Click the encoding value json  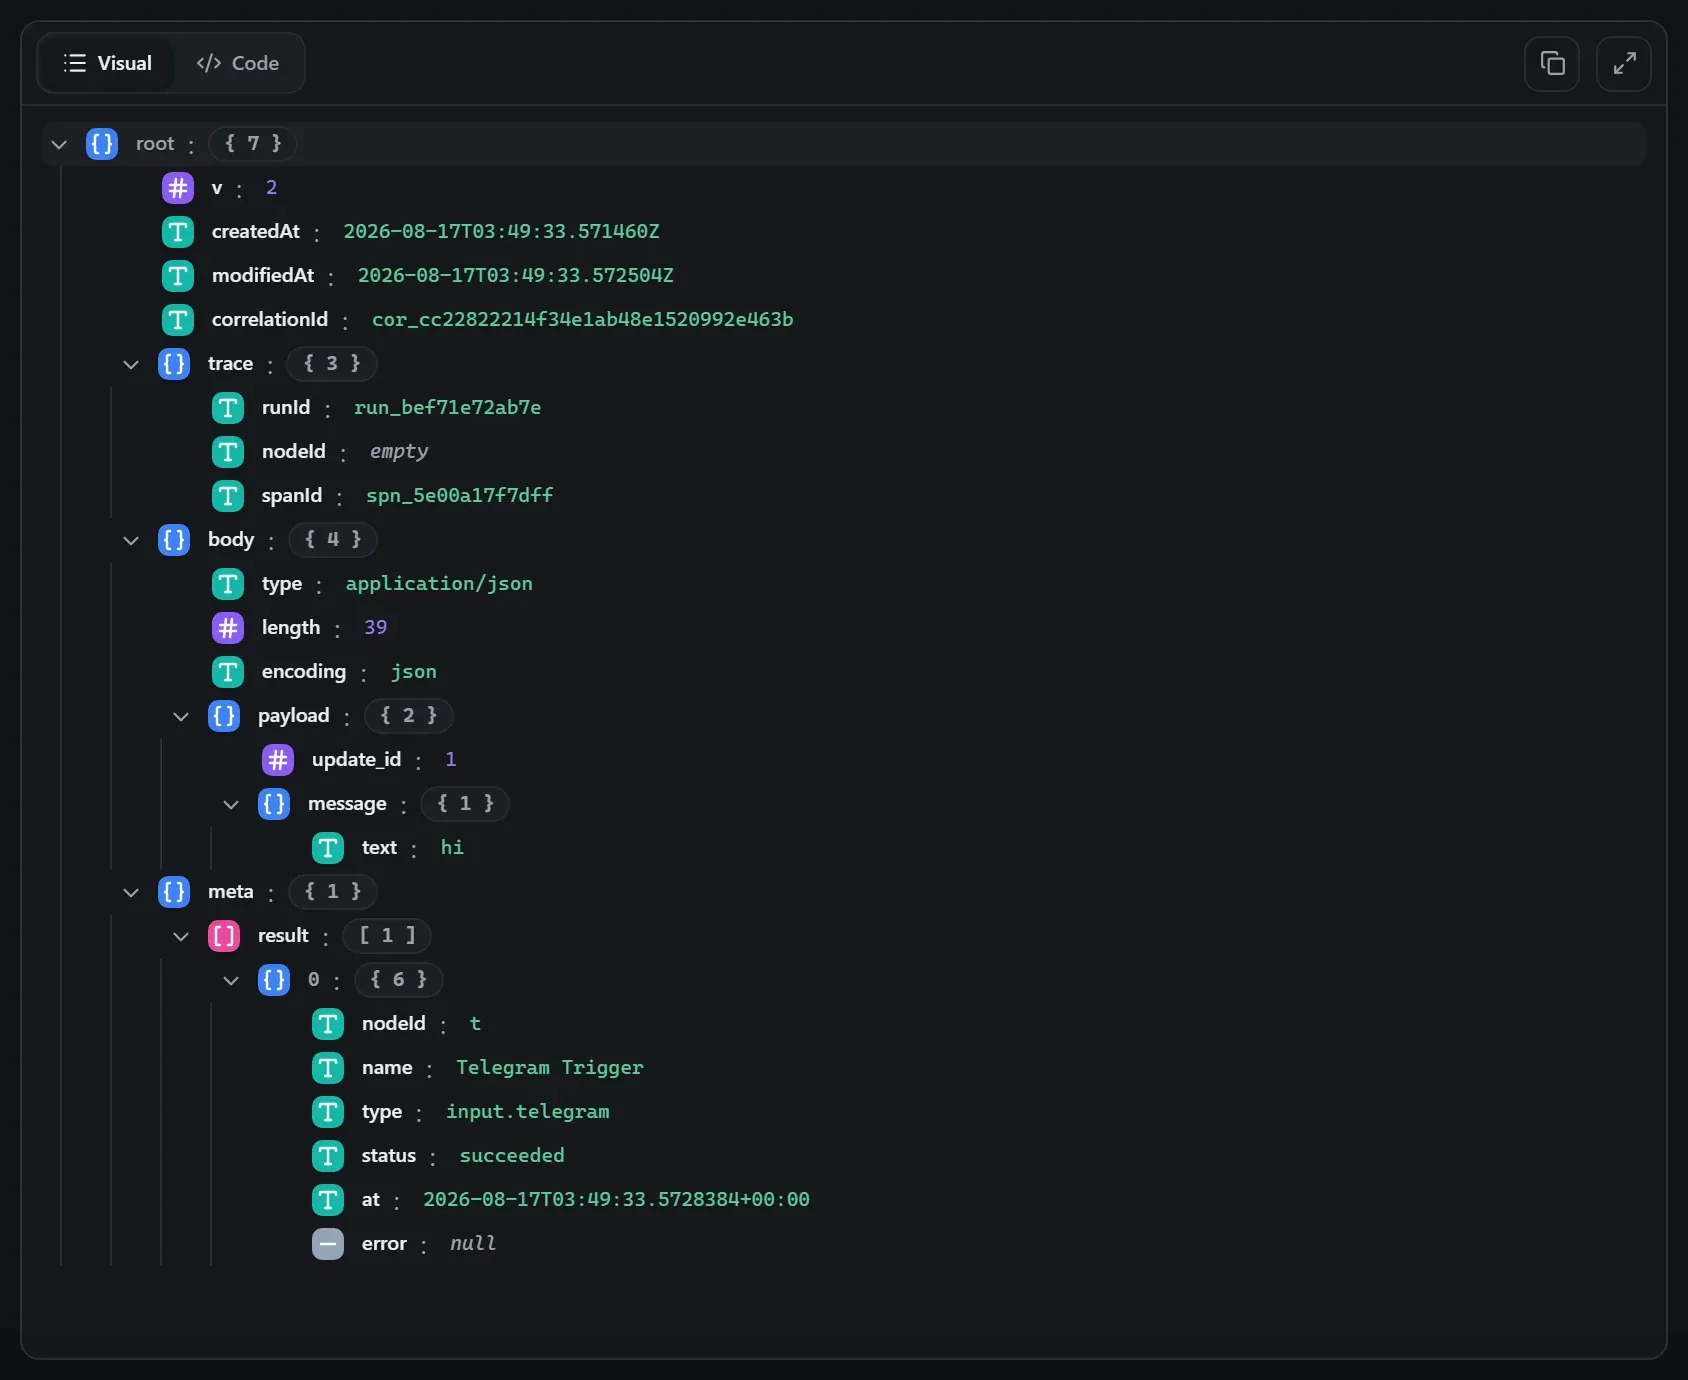pyautogui.click(x=414, y=672)
